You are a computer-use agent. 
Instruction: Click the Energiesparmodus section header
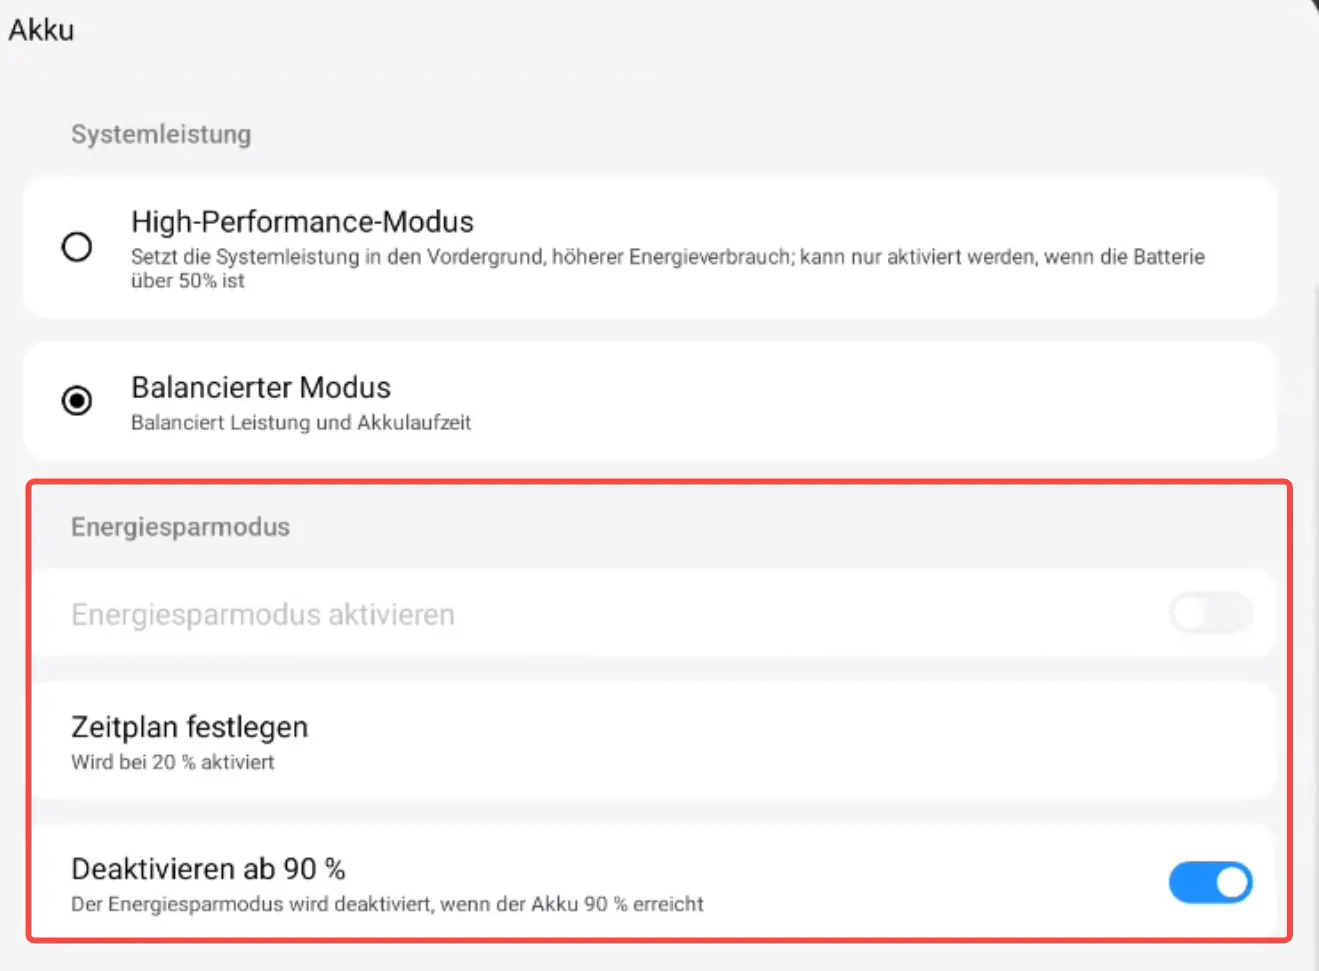coord(180,527)
